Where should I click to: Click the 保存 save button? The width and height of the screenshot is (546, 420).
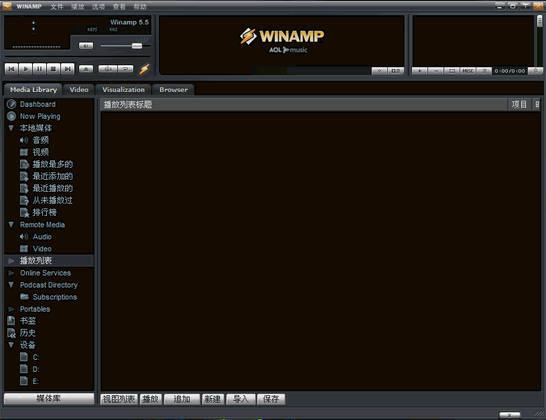pyautogui.click(x=271, y=399)
